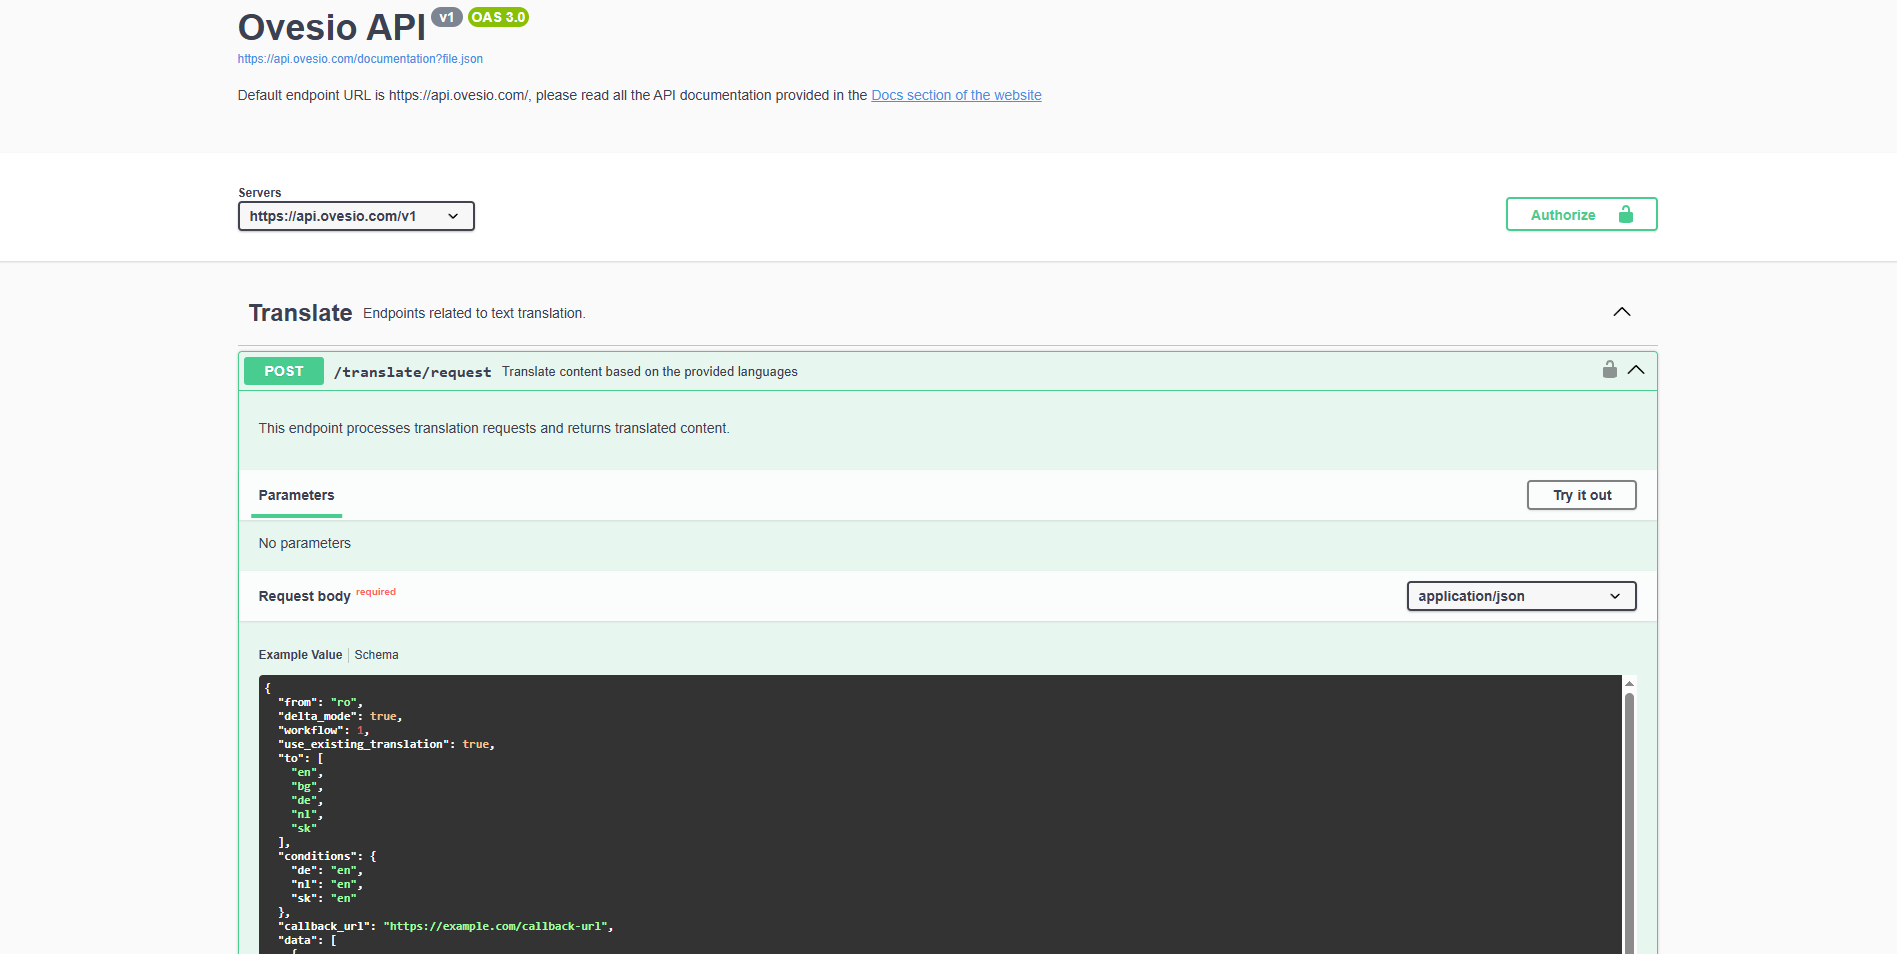The image size is (1897, 954).
Task: Click the scroll-up arrow of code block
Action: (x=1629, y=683)
